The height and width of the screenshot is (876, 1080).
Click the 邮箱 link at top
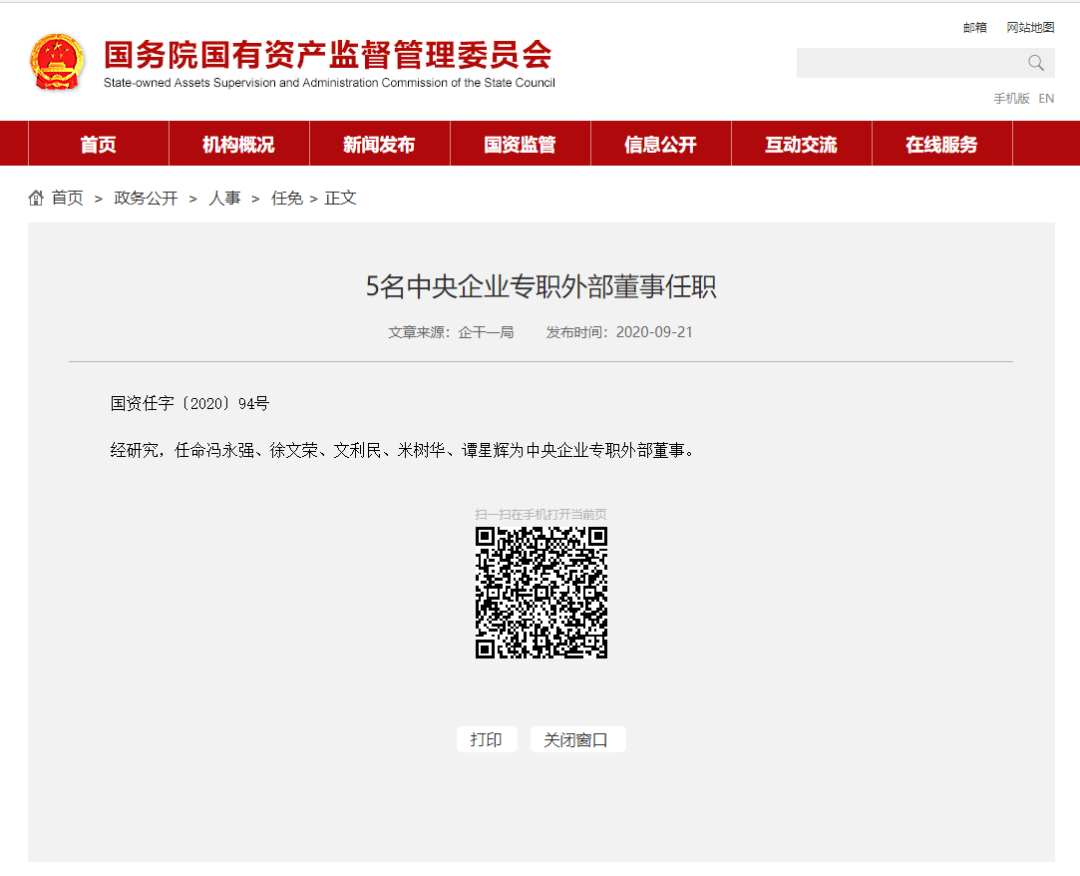[x=975, y=28]
